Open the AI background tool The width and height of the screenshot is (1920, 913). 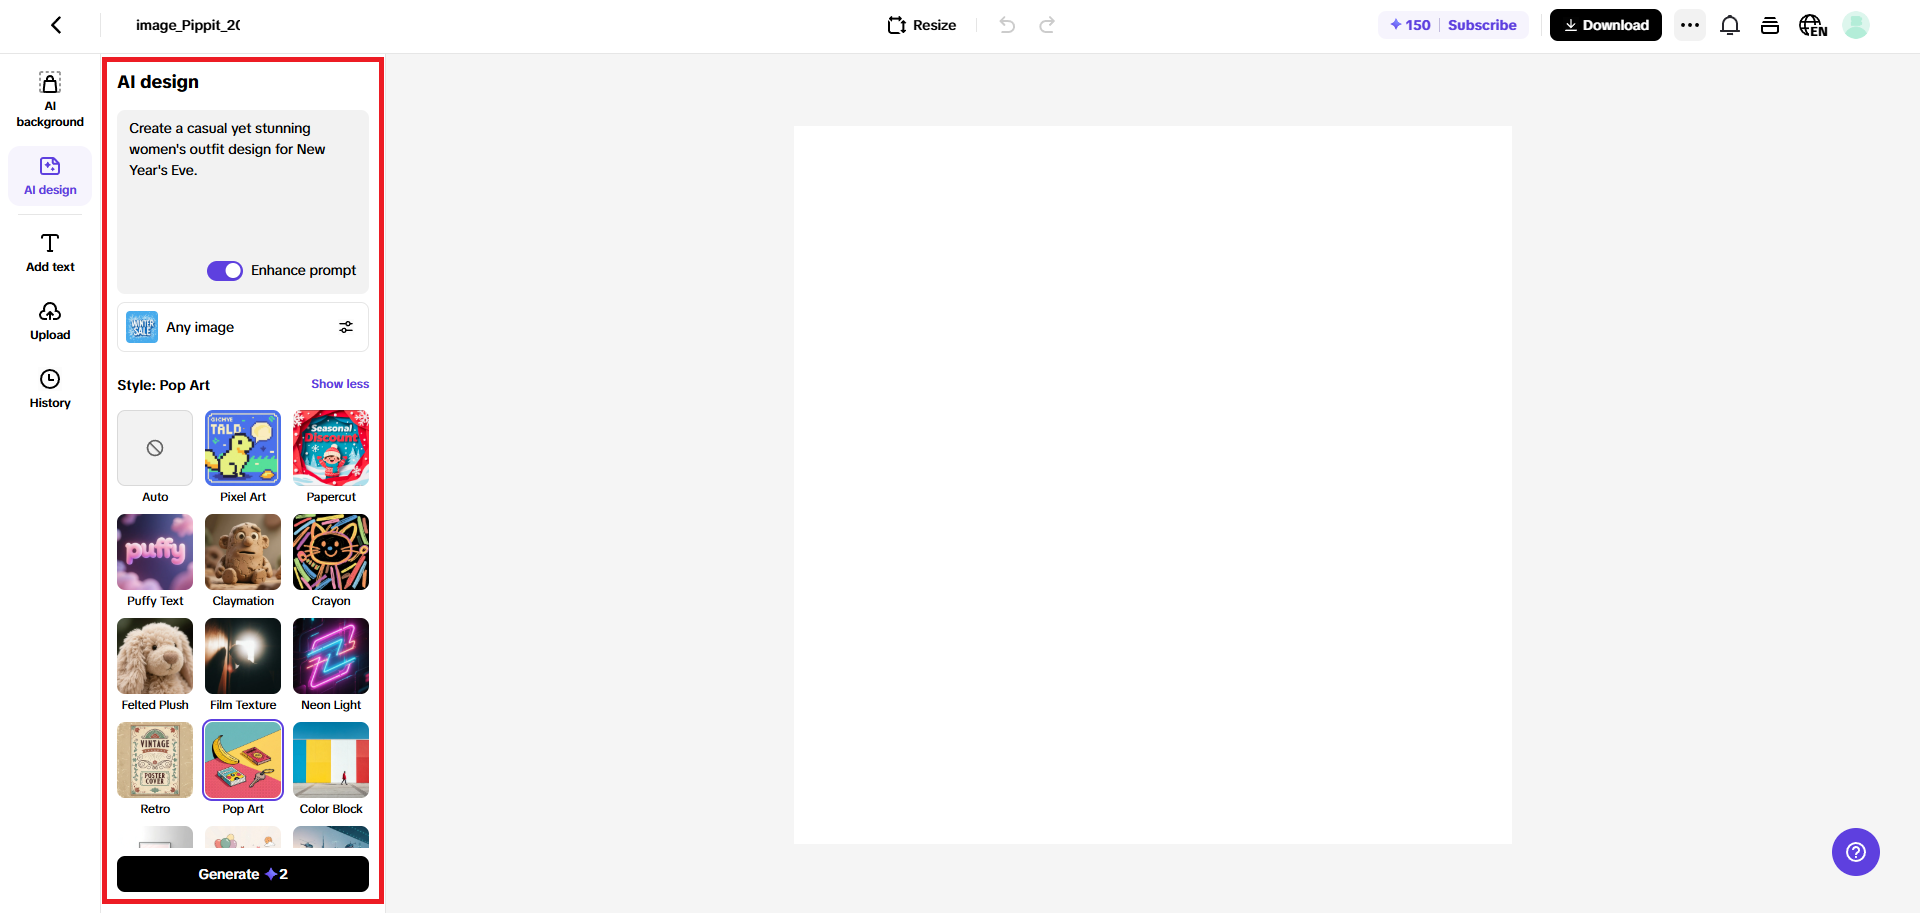pos(50,100)
